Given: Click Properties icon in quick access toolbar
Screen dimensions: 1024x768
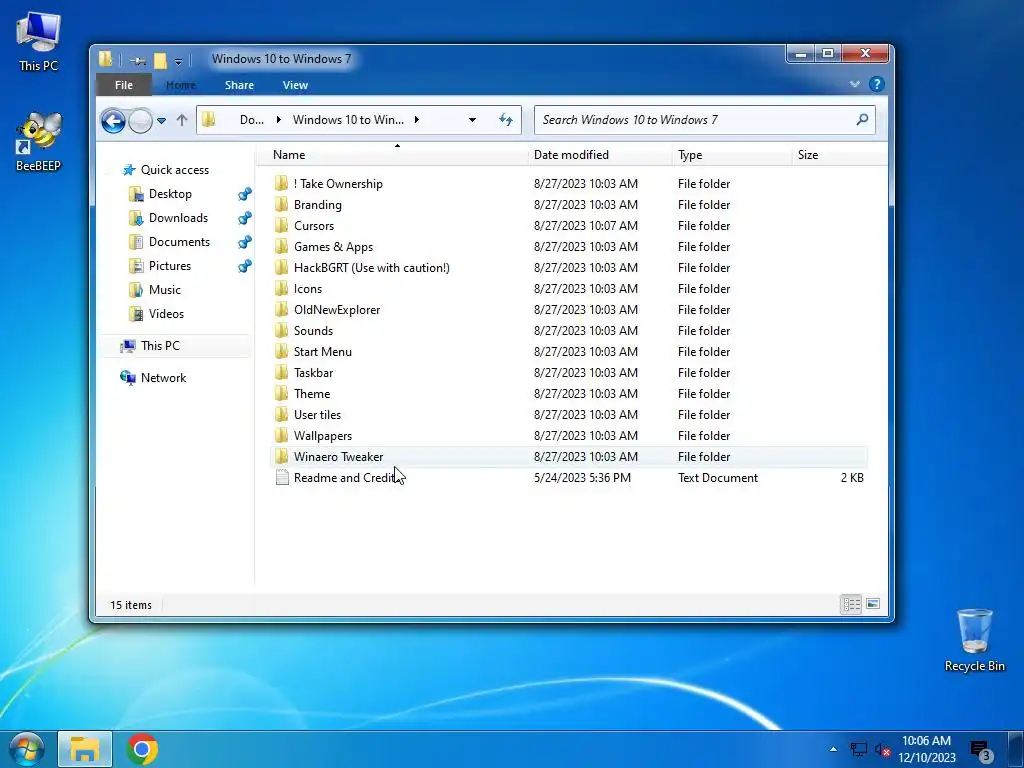Looking at the screenshot, I should 138,61.
